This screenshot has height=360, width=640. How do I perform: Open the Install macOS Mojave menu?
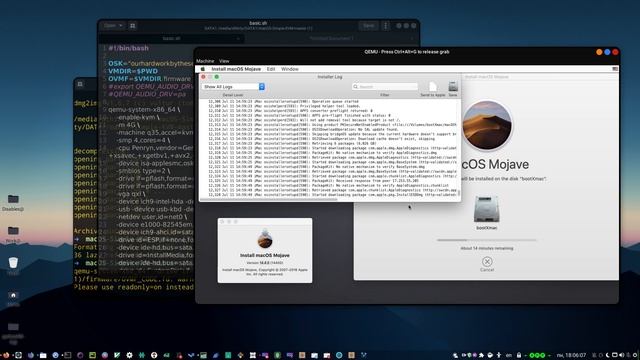point(236,69)
